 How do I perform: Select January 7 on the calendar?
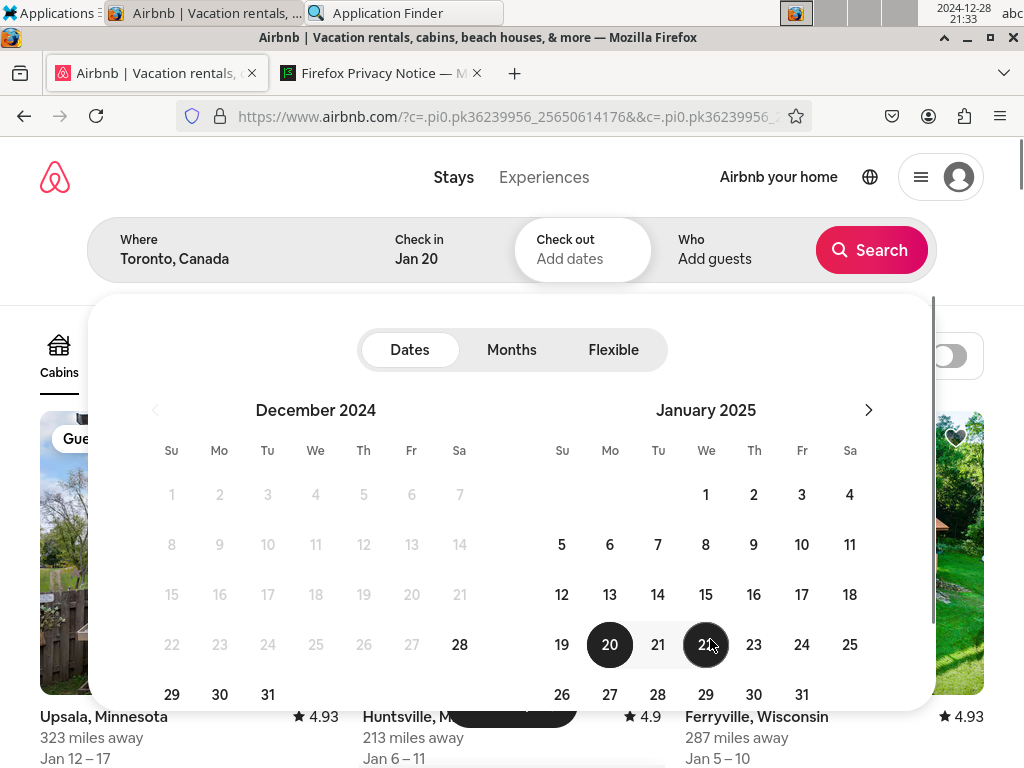tap(658, 545)
